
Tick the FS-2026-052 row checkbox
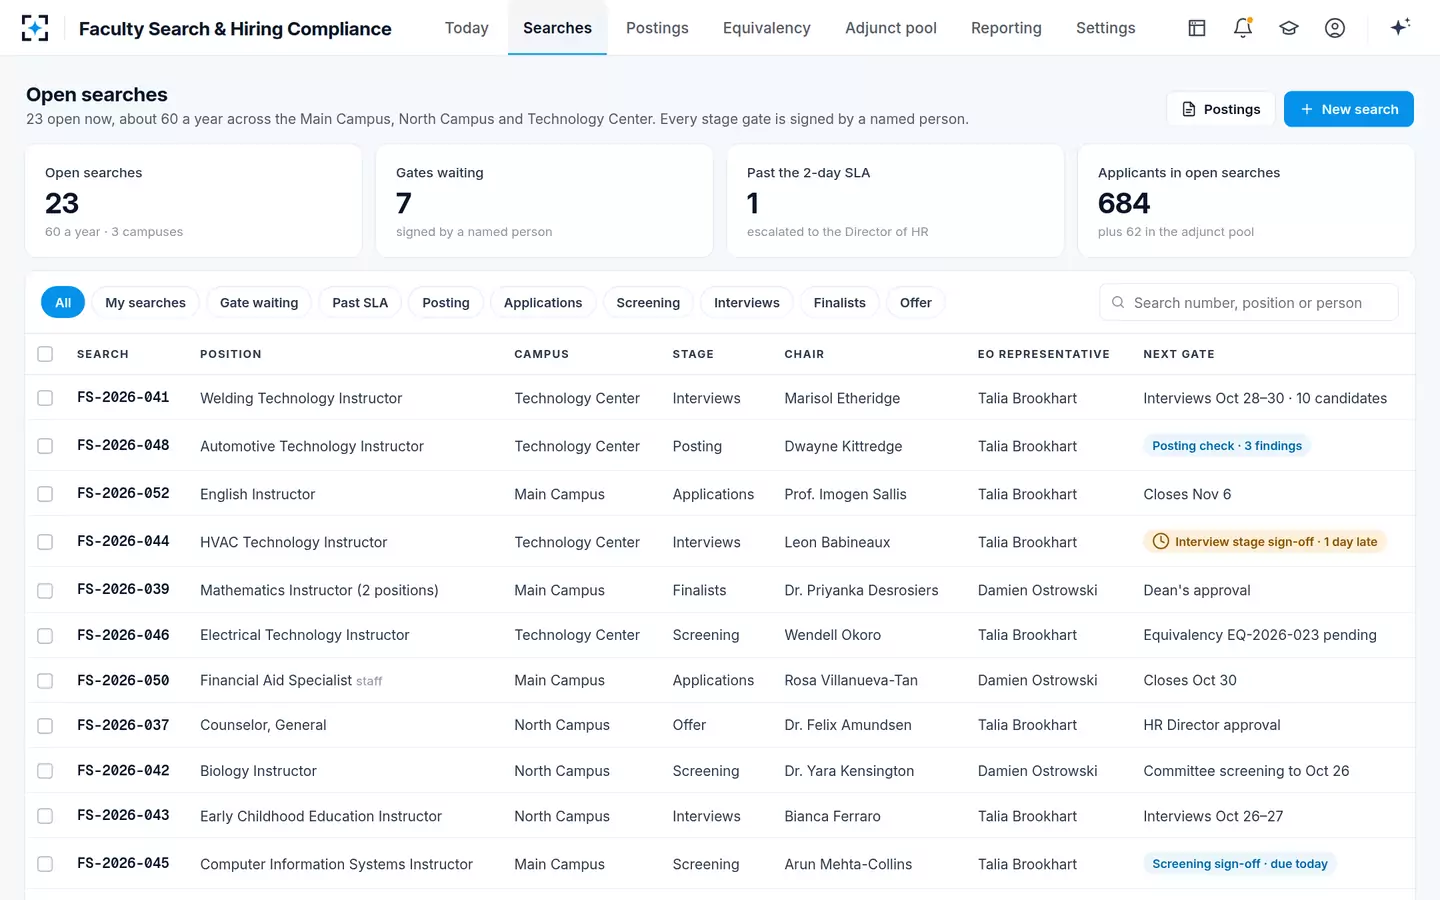click(45, 494)
